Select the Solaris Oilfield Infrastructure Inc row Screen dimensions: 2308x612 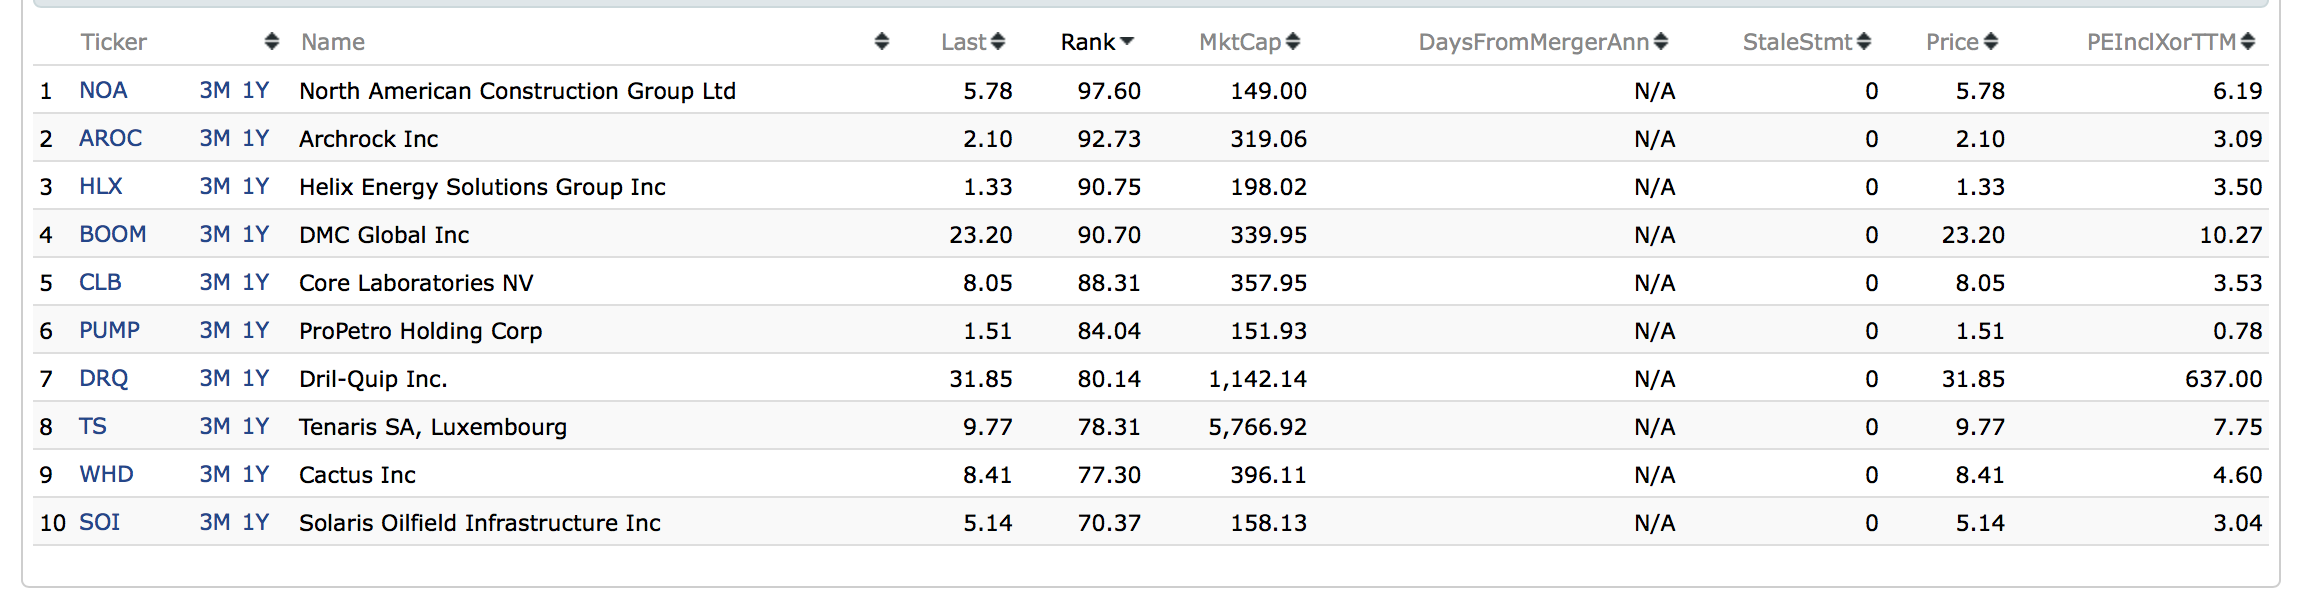tap(479, 523)
